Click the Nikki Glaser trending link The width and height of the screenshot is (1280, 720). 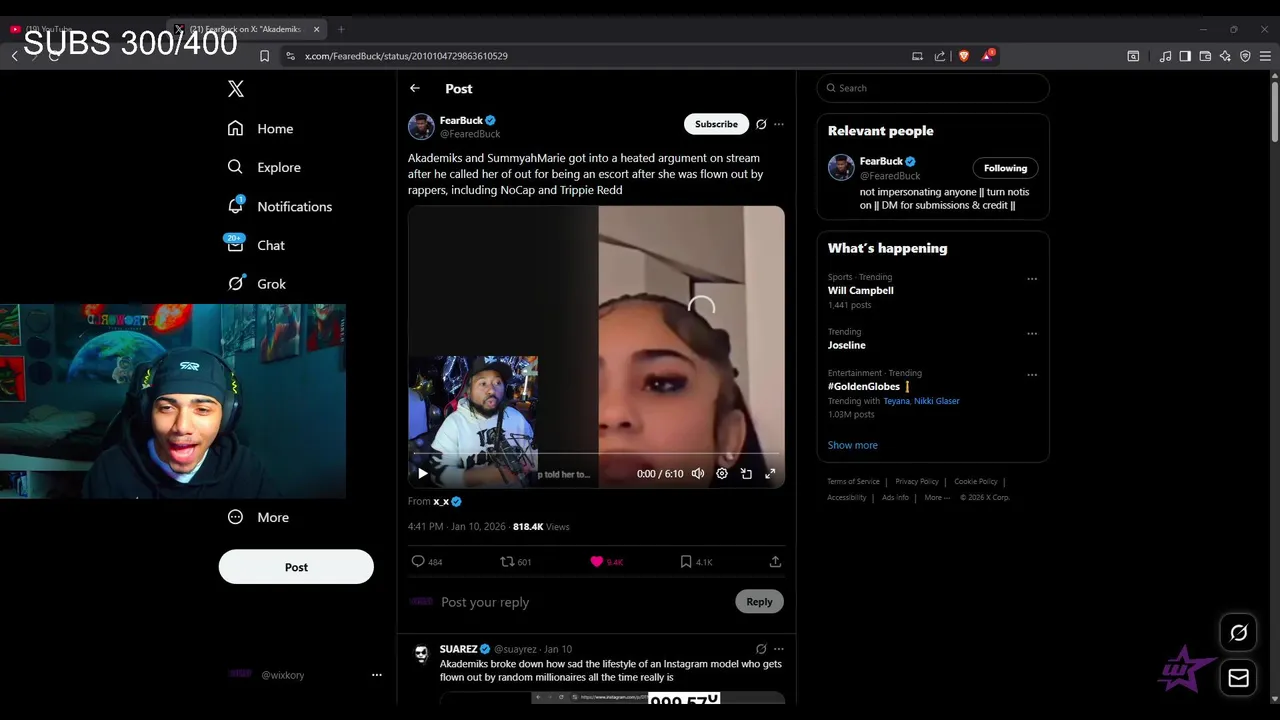(x=937, y=401)
